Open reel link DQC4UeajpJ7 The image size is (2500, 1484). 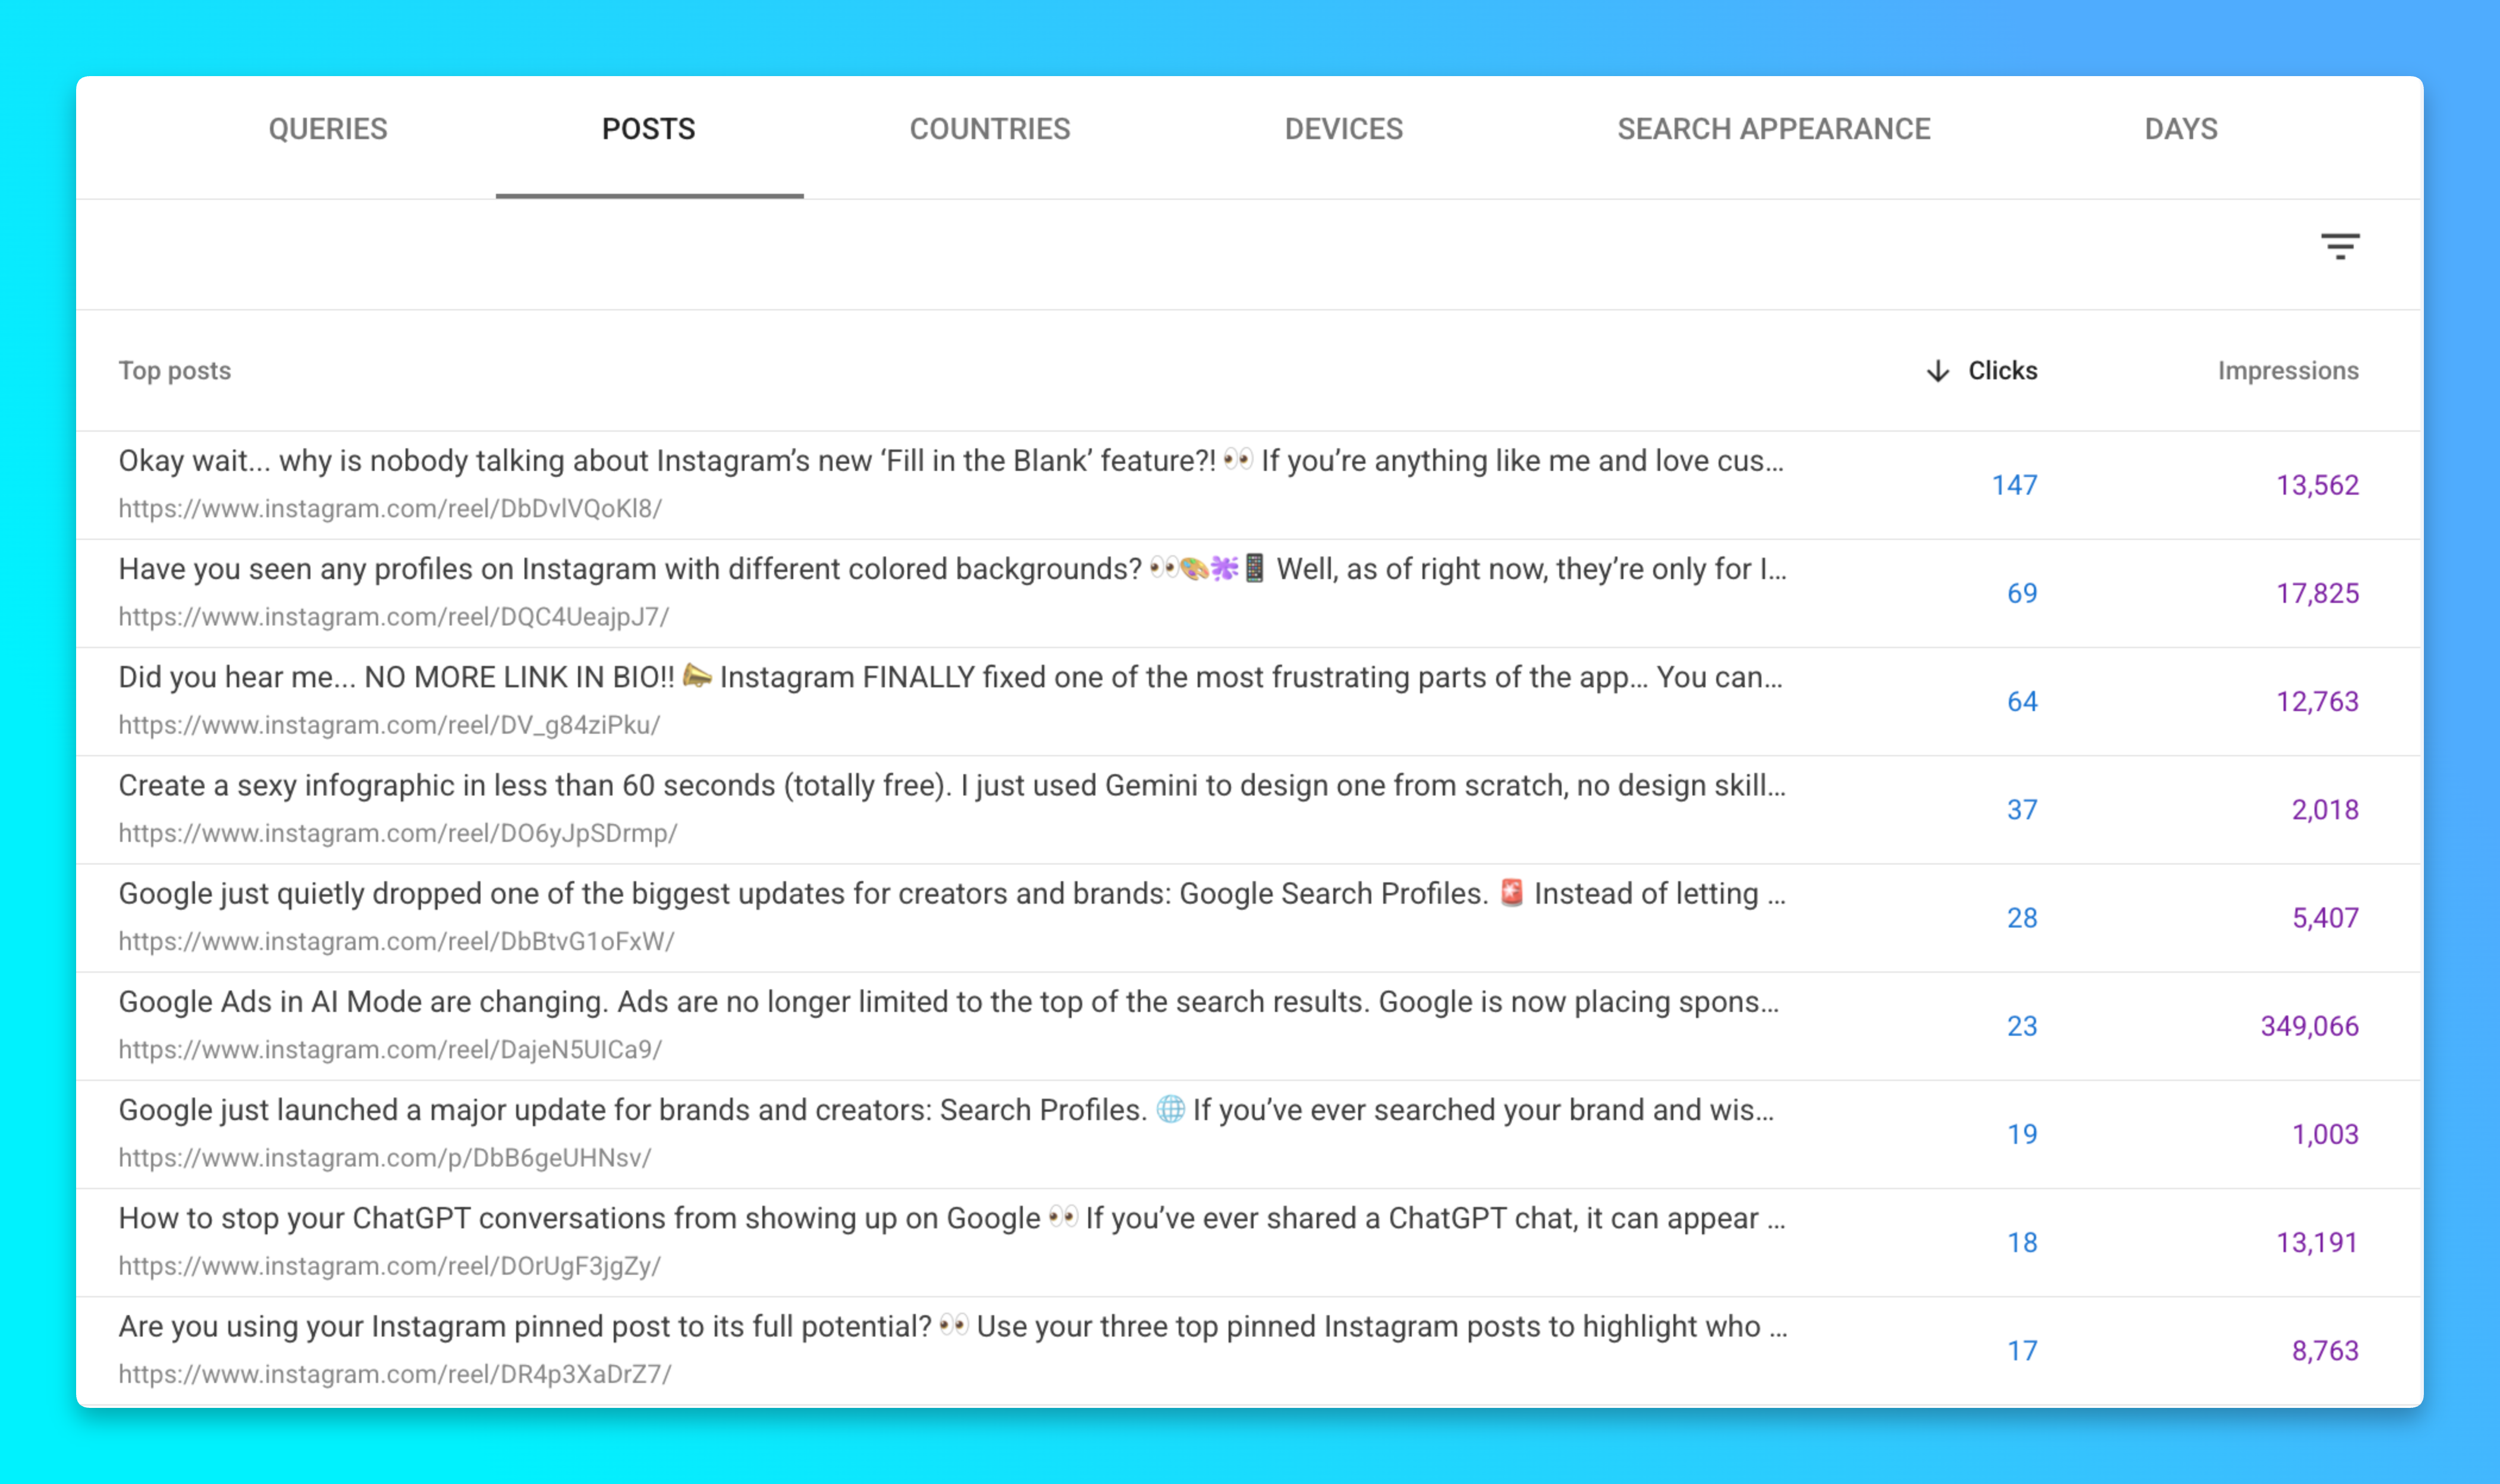coord(393,616)
